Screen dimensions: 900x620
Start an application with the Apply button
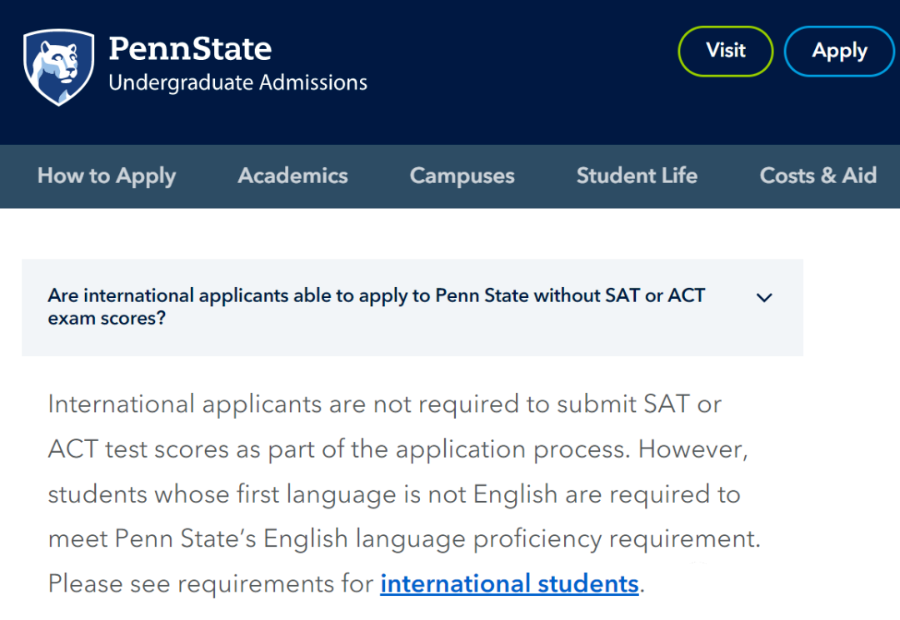pos(839,51)
